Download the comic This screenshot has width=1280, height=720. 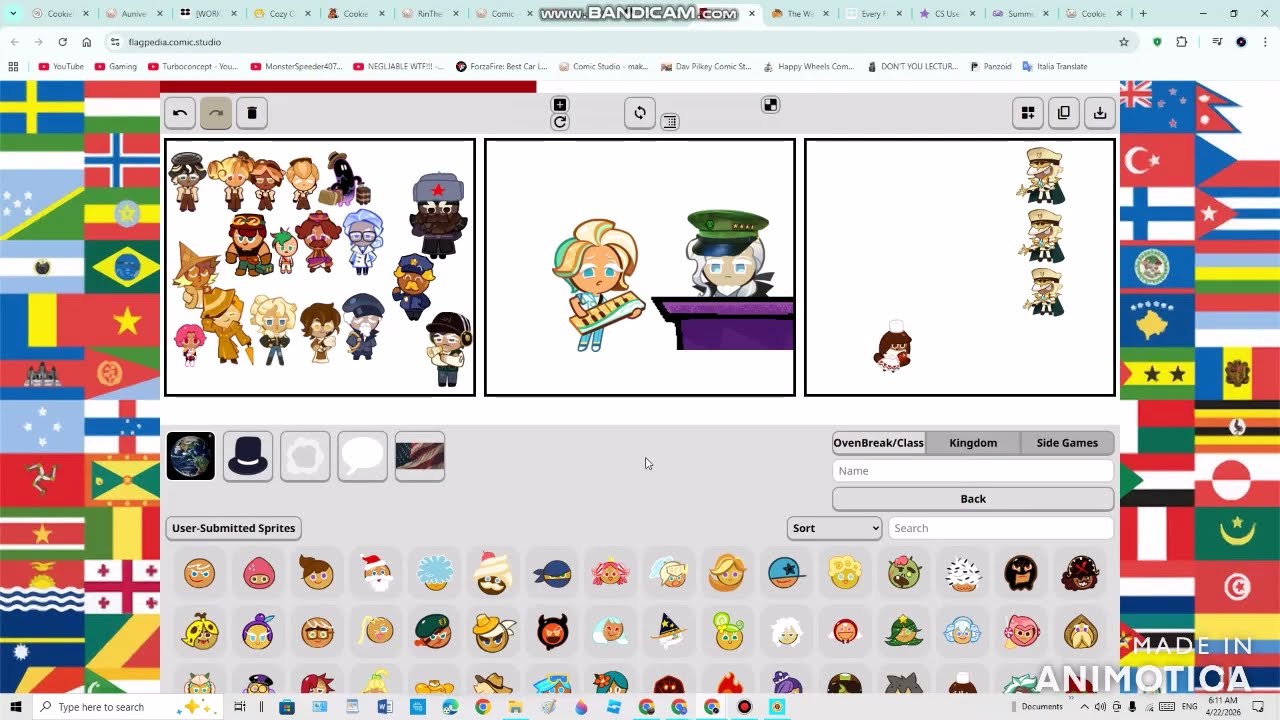[x=1100, y=113]
